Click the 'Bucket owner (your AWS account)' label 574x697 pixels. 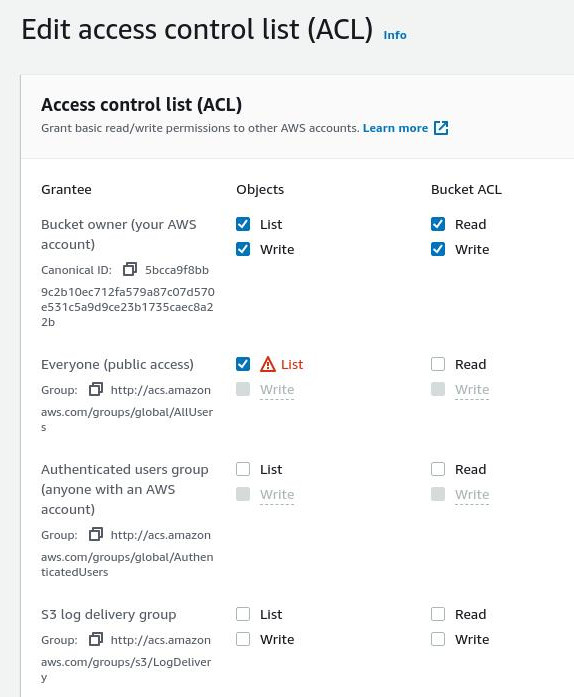119,234
